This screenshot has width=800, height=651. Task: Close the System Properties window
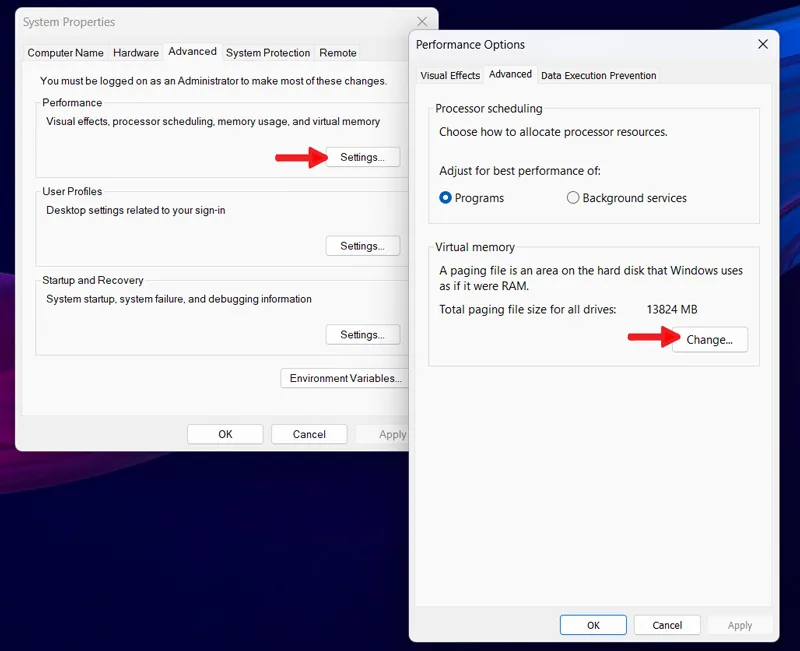pyautogui.click(x=422, y=21)
